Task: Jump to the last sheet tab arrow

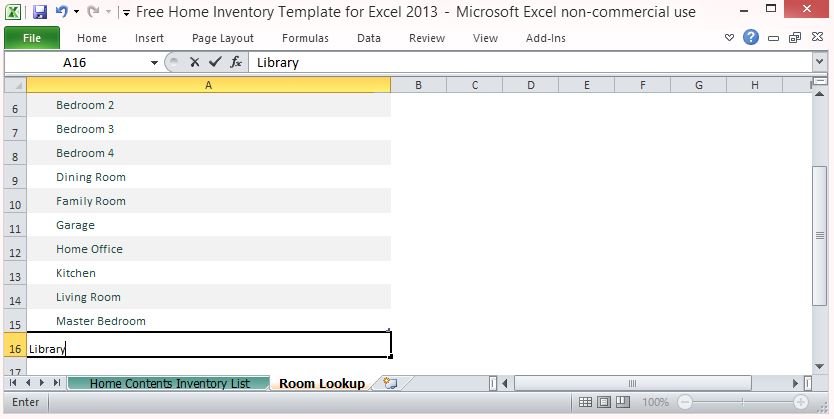Action: click(57, 383)
